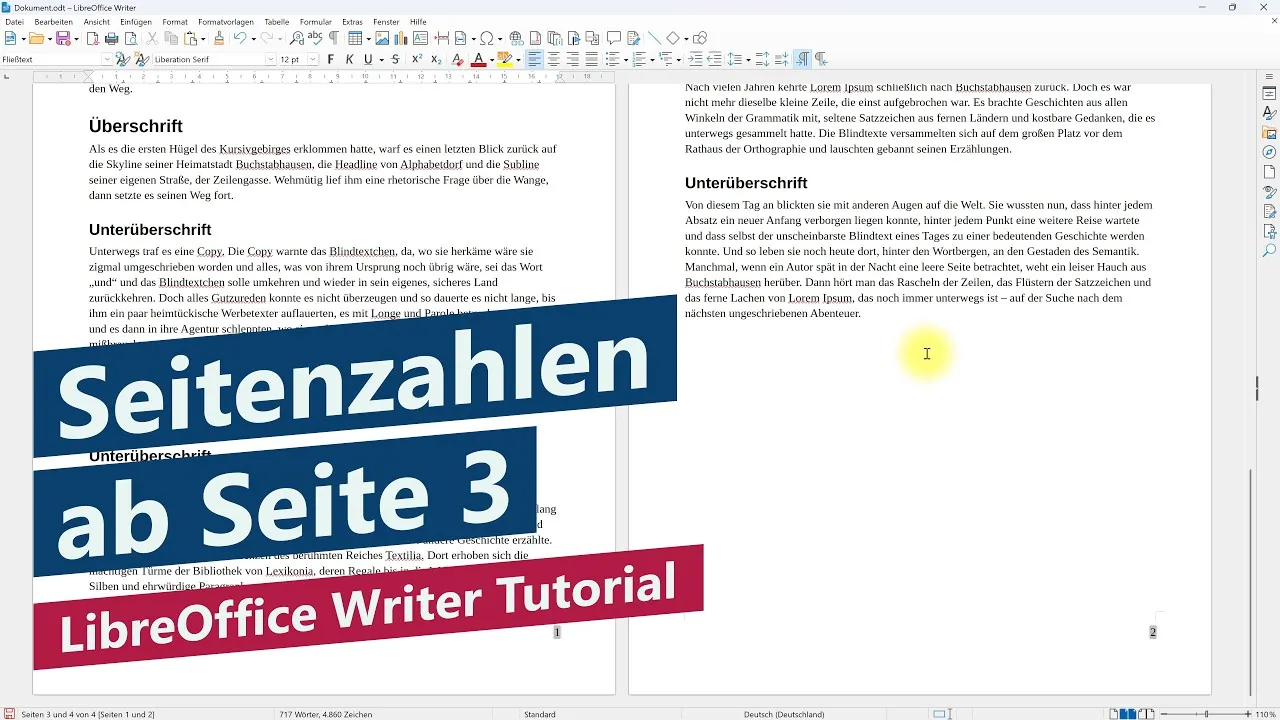The width and height of the screenshot is (1280, 720).
Task: Expand highlighting color dropdown arrow
Action: pyautogui.click(x=518, y=59)
